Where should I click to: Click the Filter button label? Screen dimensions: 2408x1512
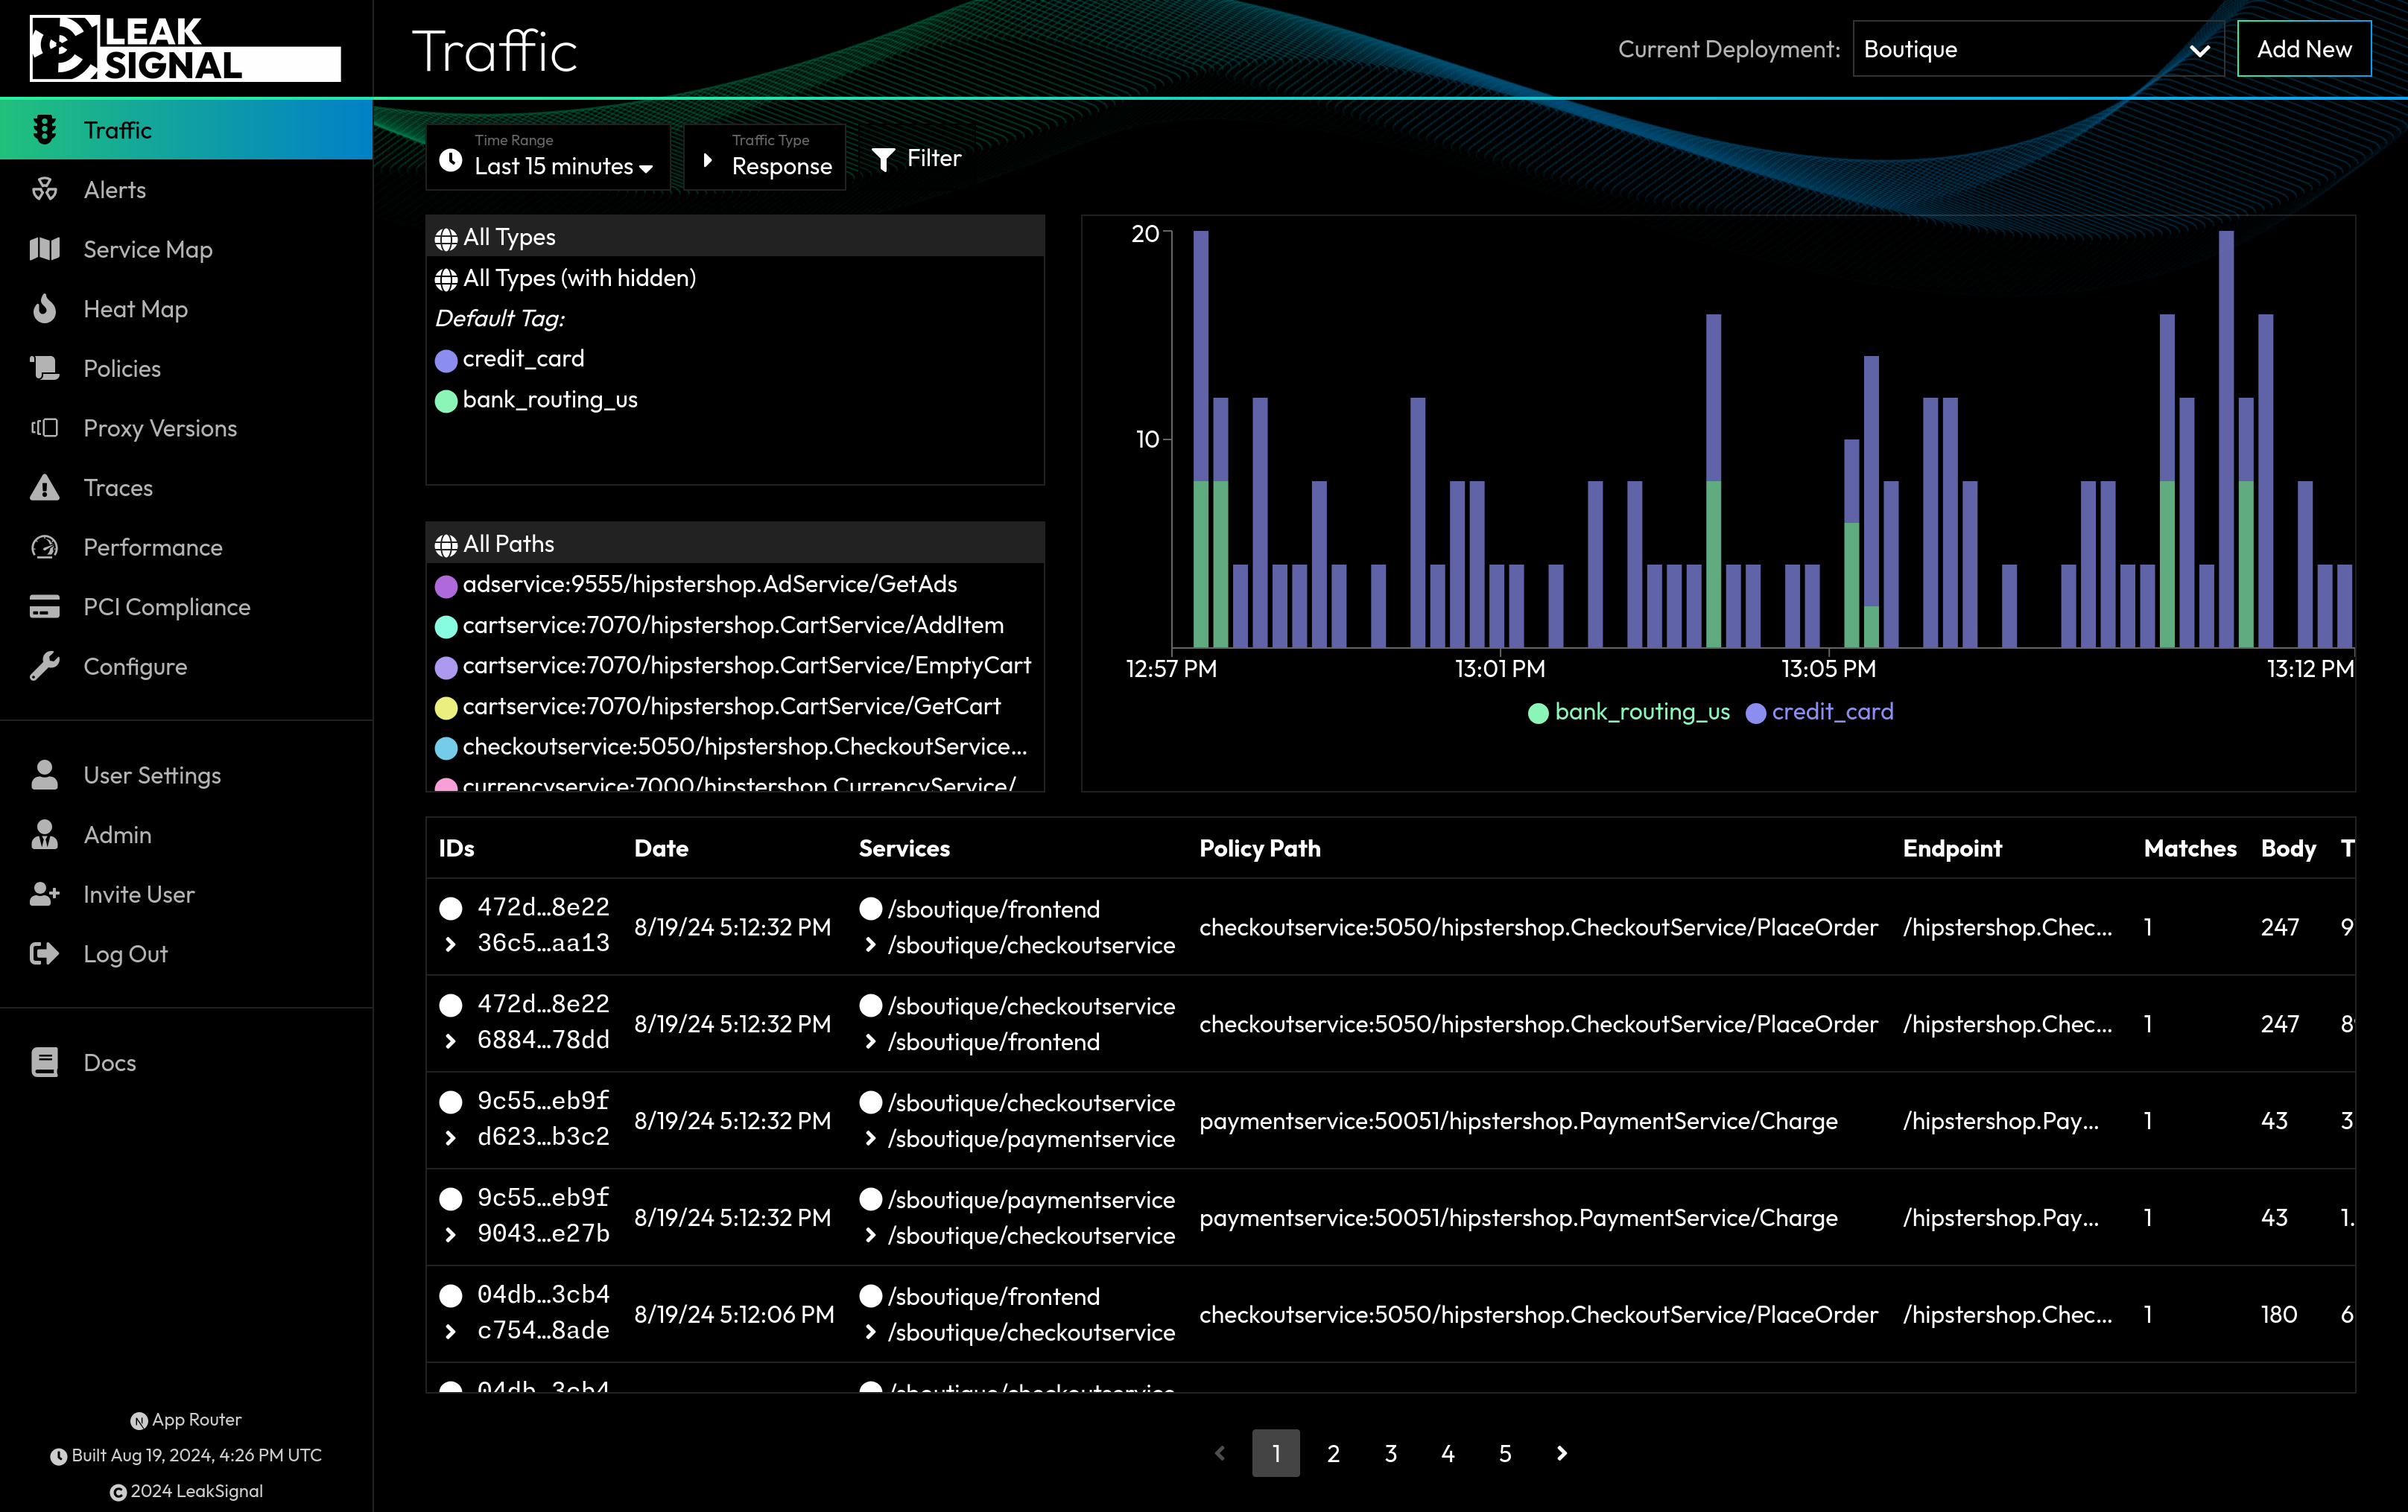[934, 158]
